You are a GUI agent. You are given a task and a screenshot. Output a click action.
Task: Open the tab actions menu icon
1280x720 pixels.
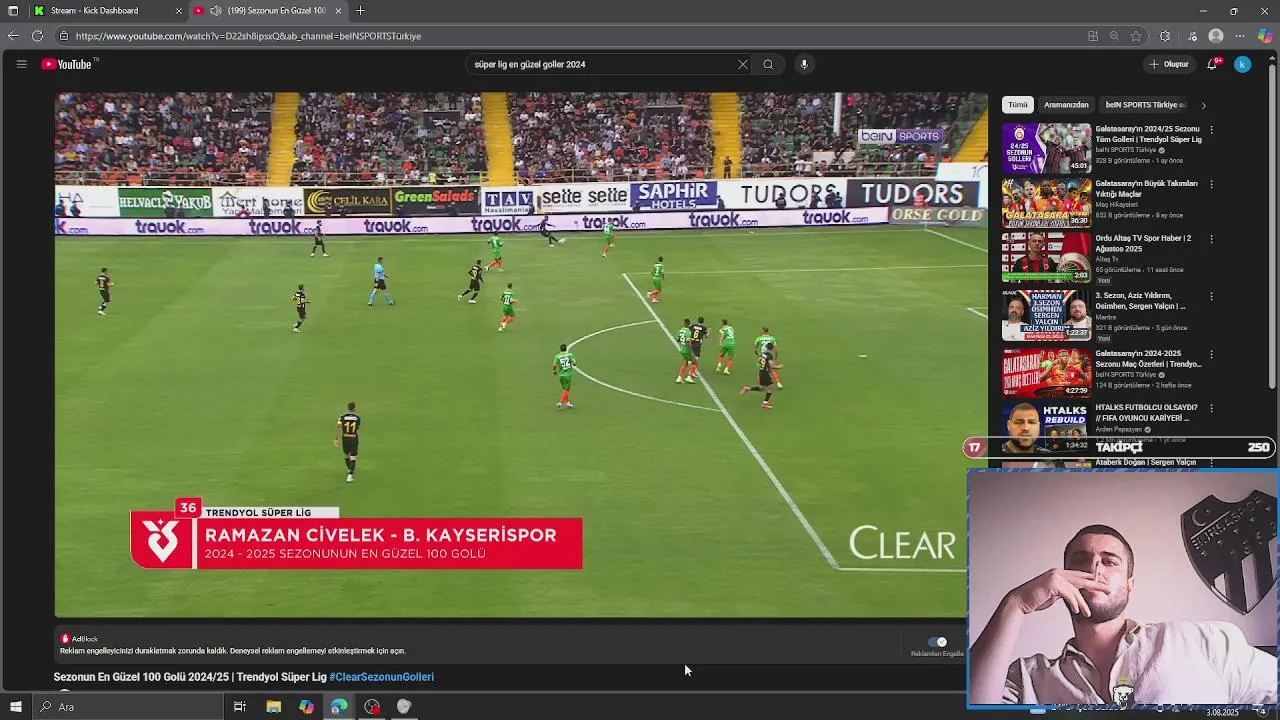point(13,11)
